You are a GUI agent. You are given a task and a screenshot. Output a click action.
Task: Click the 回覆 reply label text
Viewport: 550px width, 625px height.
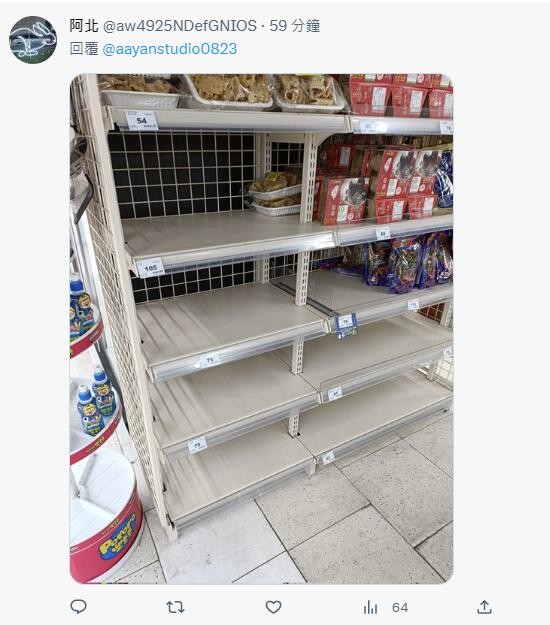(84, 49)
